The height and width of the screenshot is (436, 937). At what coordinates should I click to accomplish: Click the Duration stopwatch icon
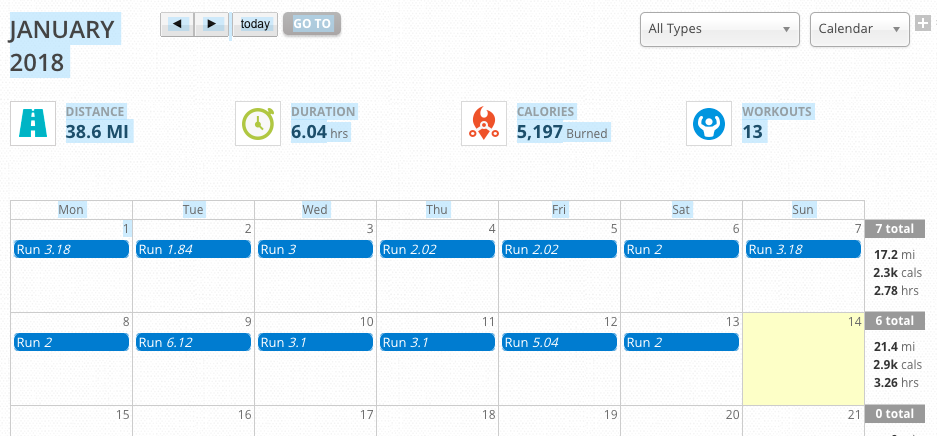(x=258, y=123)
